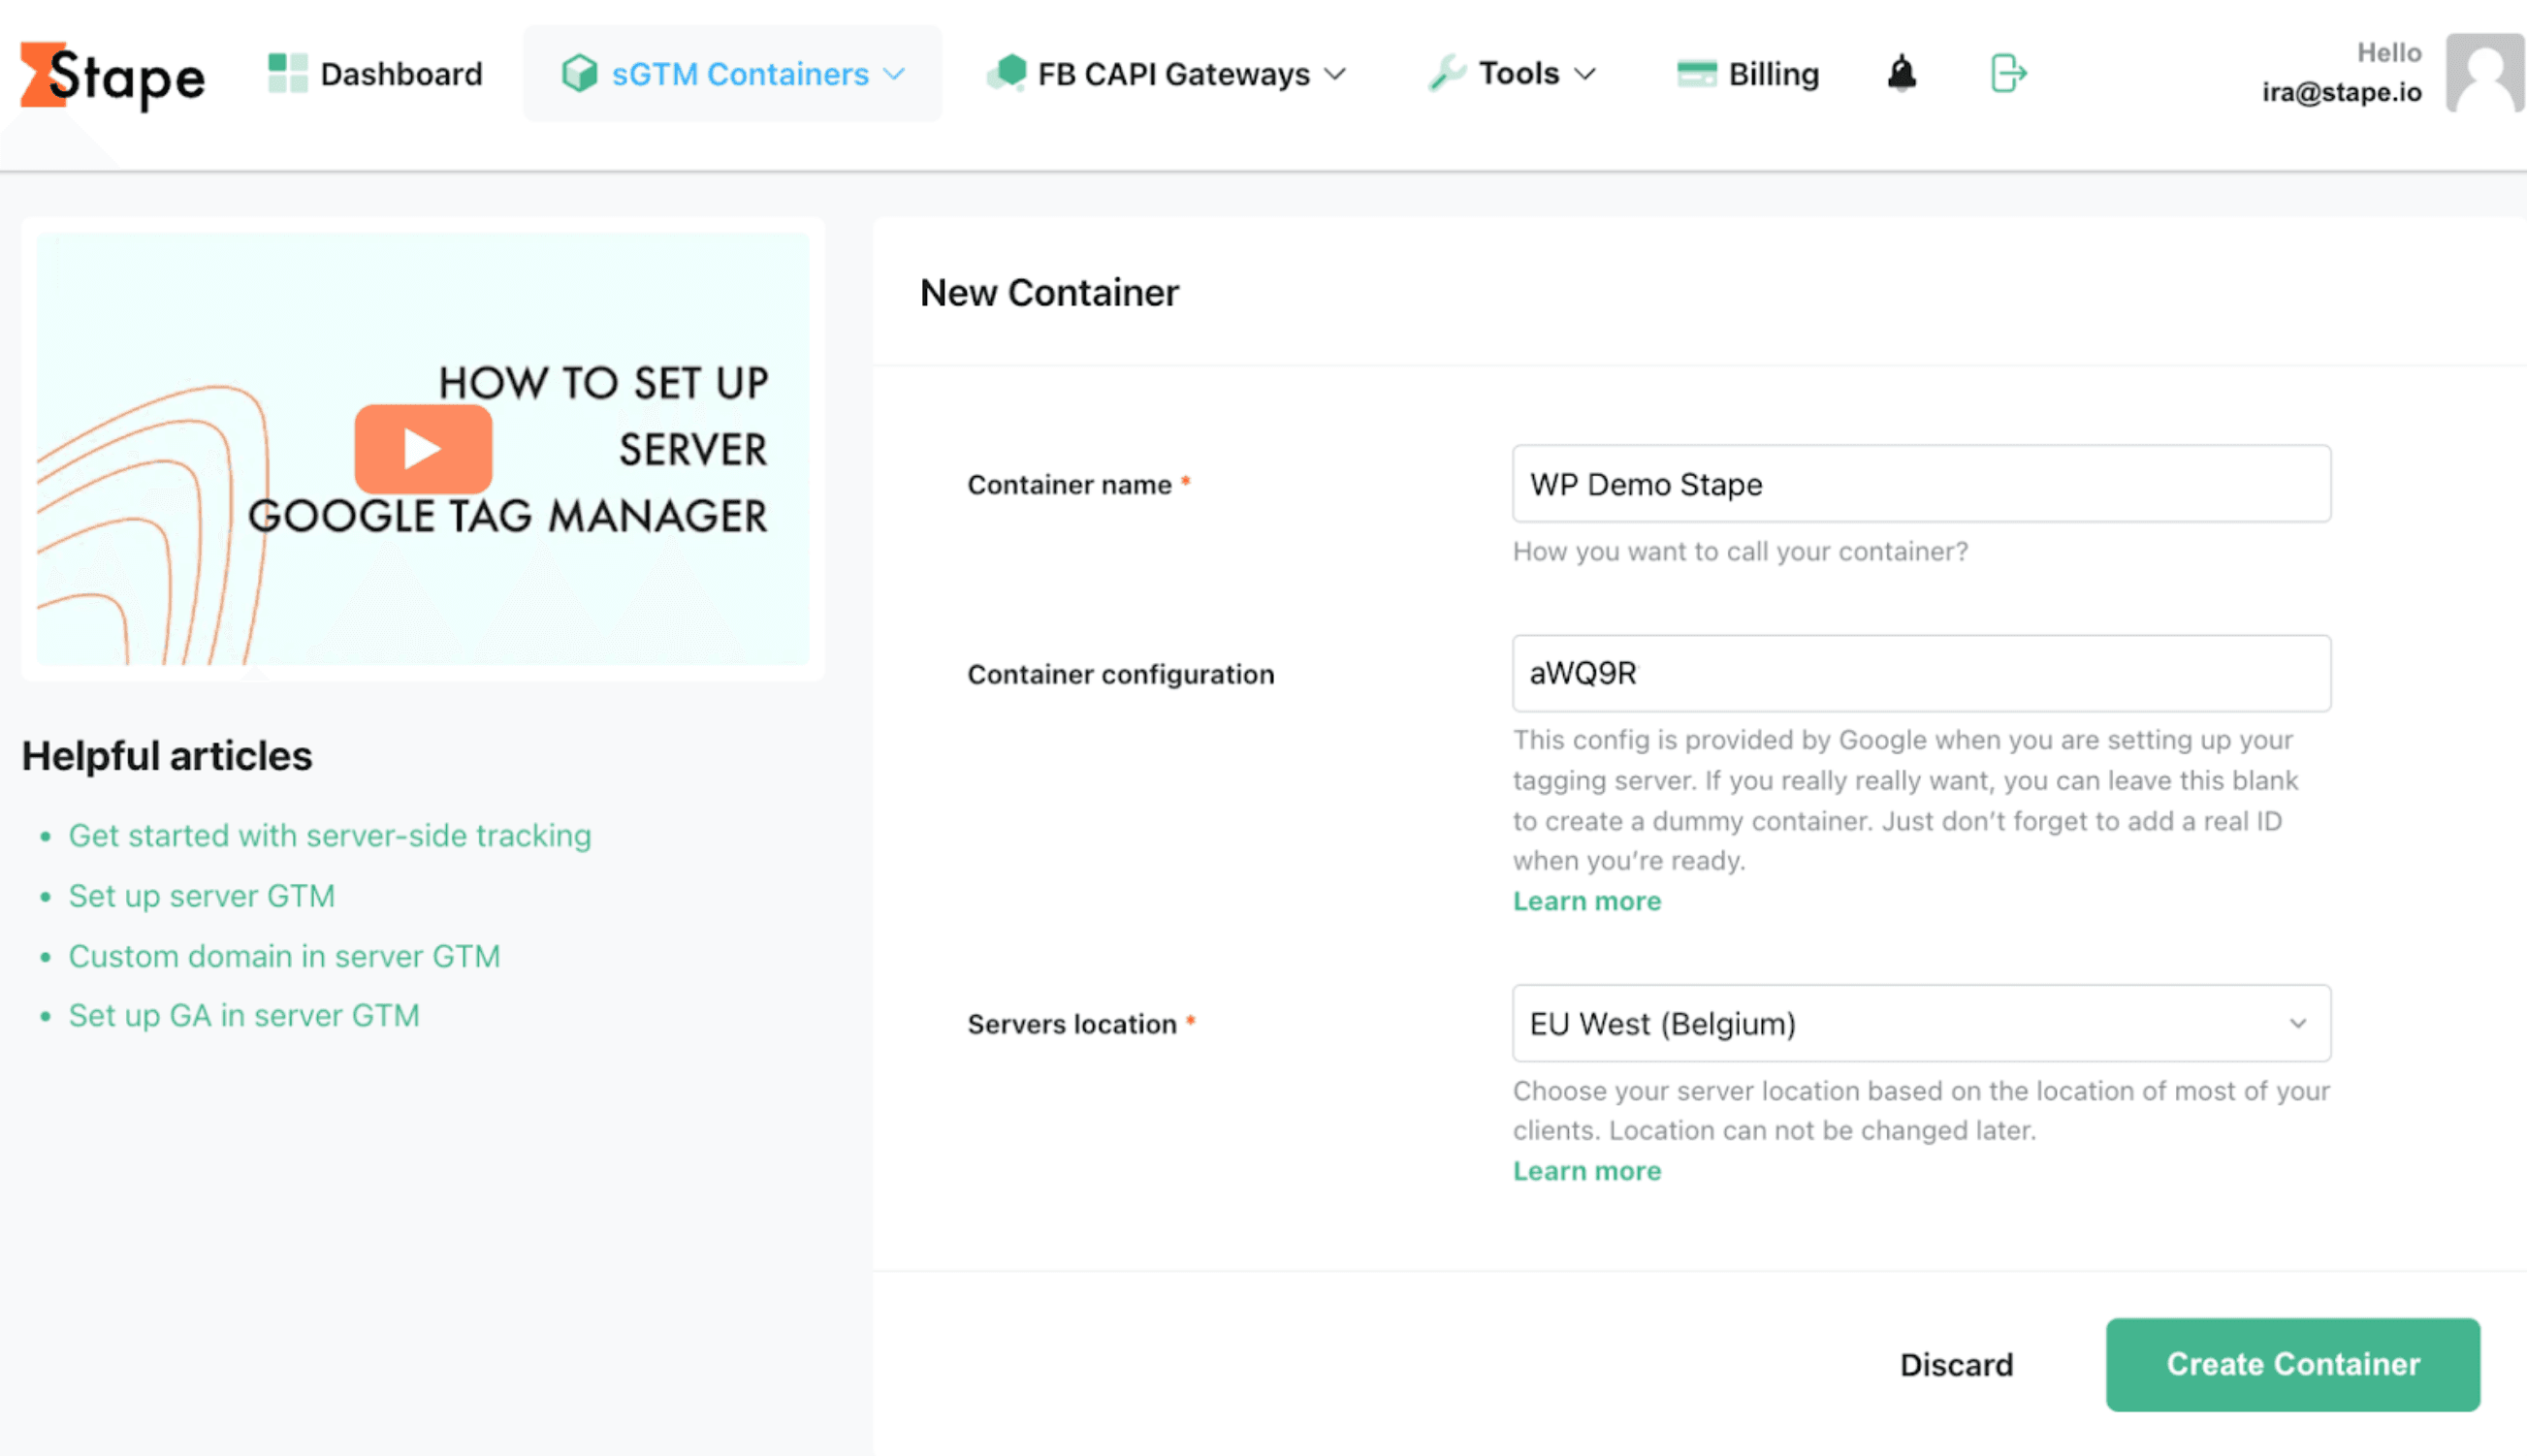This screenshot has height=1456, width=2527.
Task: Play the server GTM setup video
Action: tap(423, 449)
